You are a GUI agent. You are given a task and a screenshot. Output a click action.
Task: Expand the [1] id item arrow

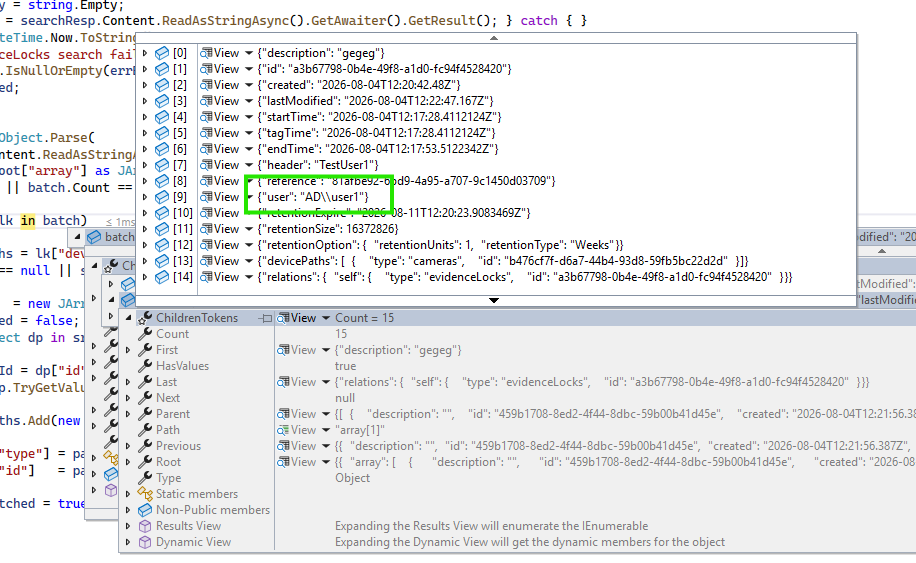click(145, 69)
